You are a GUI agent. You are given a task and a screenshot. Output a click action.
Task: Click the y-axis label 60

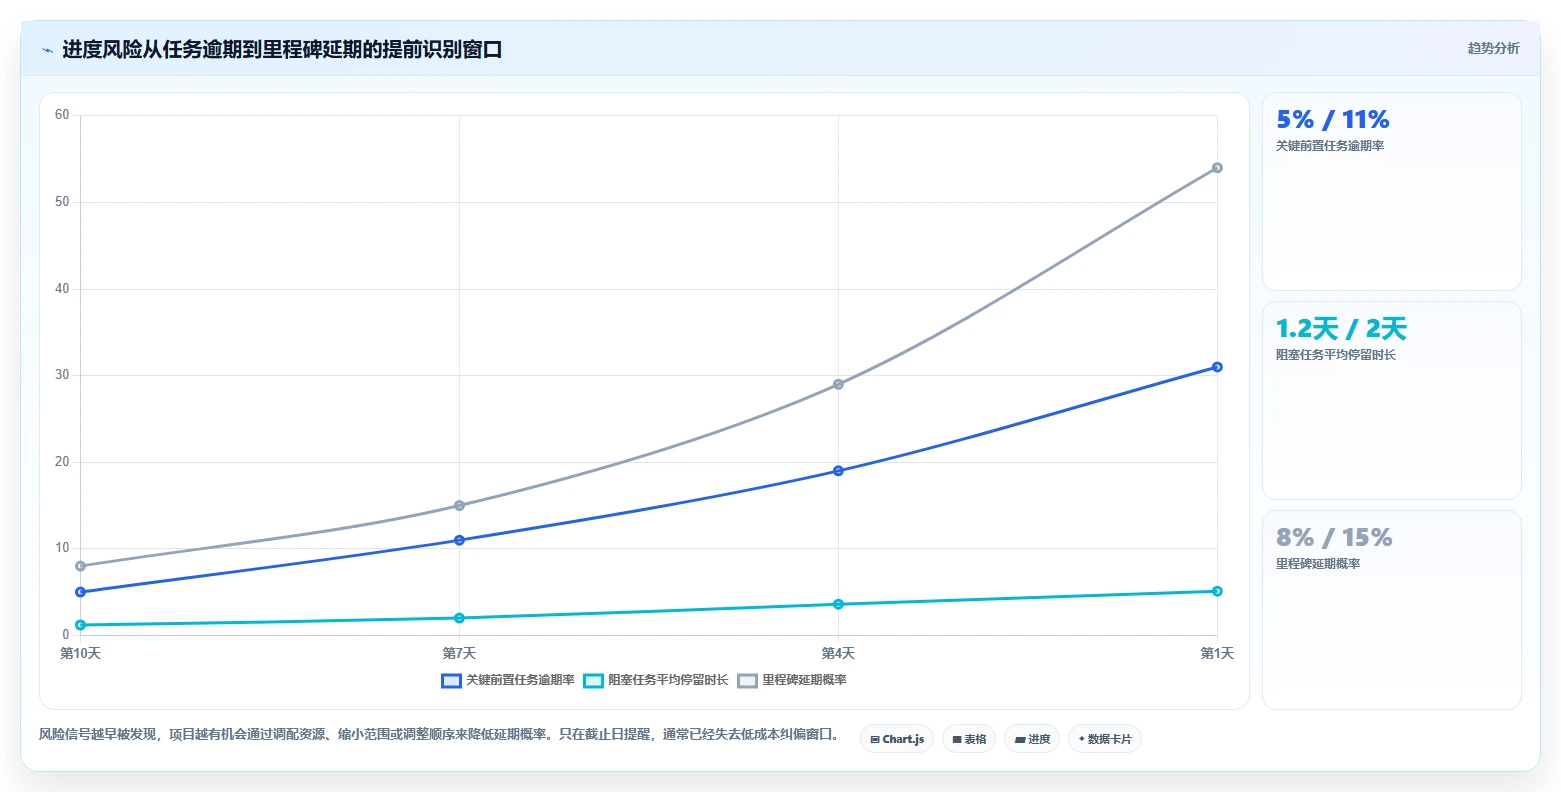[x=62, y=115]
